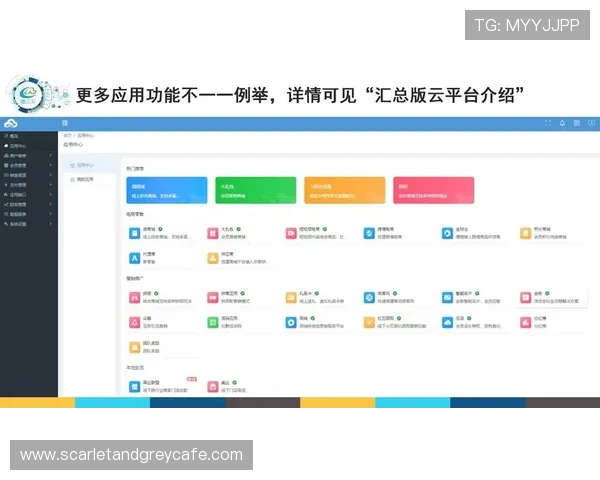Click the pink app icon under 本地生活
The image size is (600, 480).
[x=213, y=387]
